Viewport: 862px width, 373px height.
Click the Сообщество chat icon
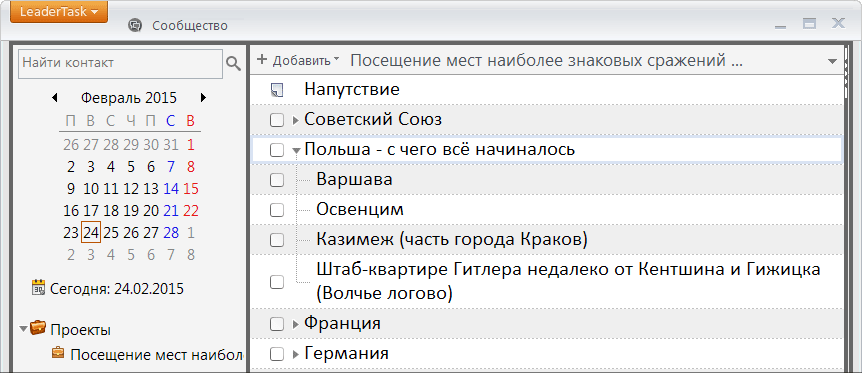[x=135, y=25]
